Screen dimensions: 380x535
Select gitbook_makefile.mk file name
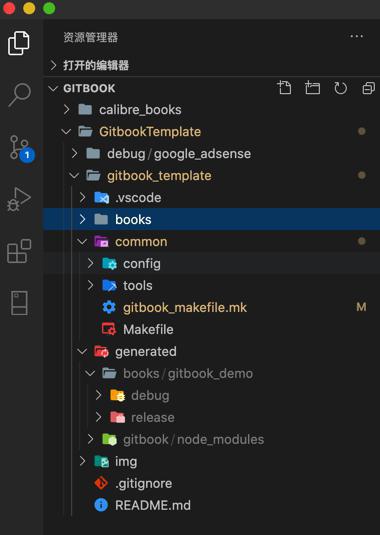point(185,307)
